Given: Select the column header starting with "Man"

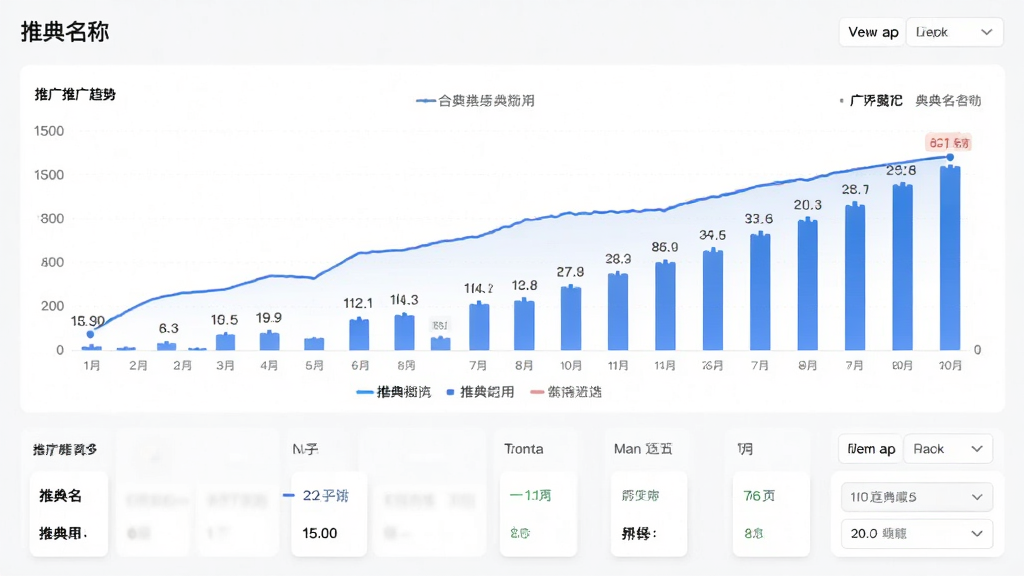Looking at the screenshot, I should tap(643, 449).
